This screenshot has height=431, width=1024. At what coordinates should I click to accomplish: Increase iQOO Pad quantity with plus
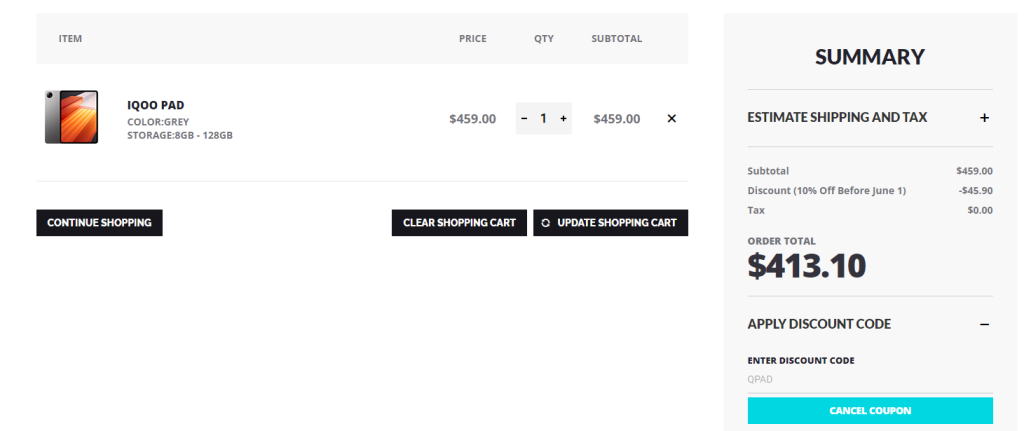click(564, 118)
